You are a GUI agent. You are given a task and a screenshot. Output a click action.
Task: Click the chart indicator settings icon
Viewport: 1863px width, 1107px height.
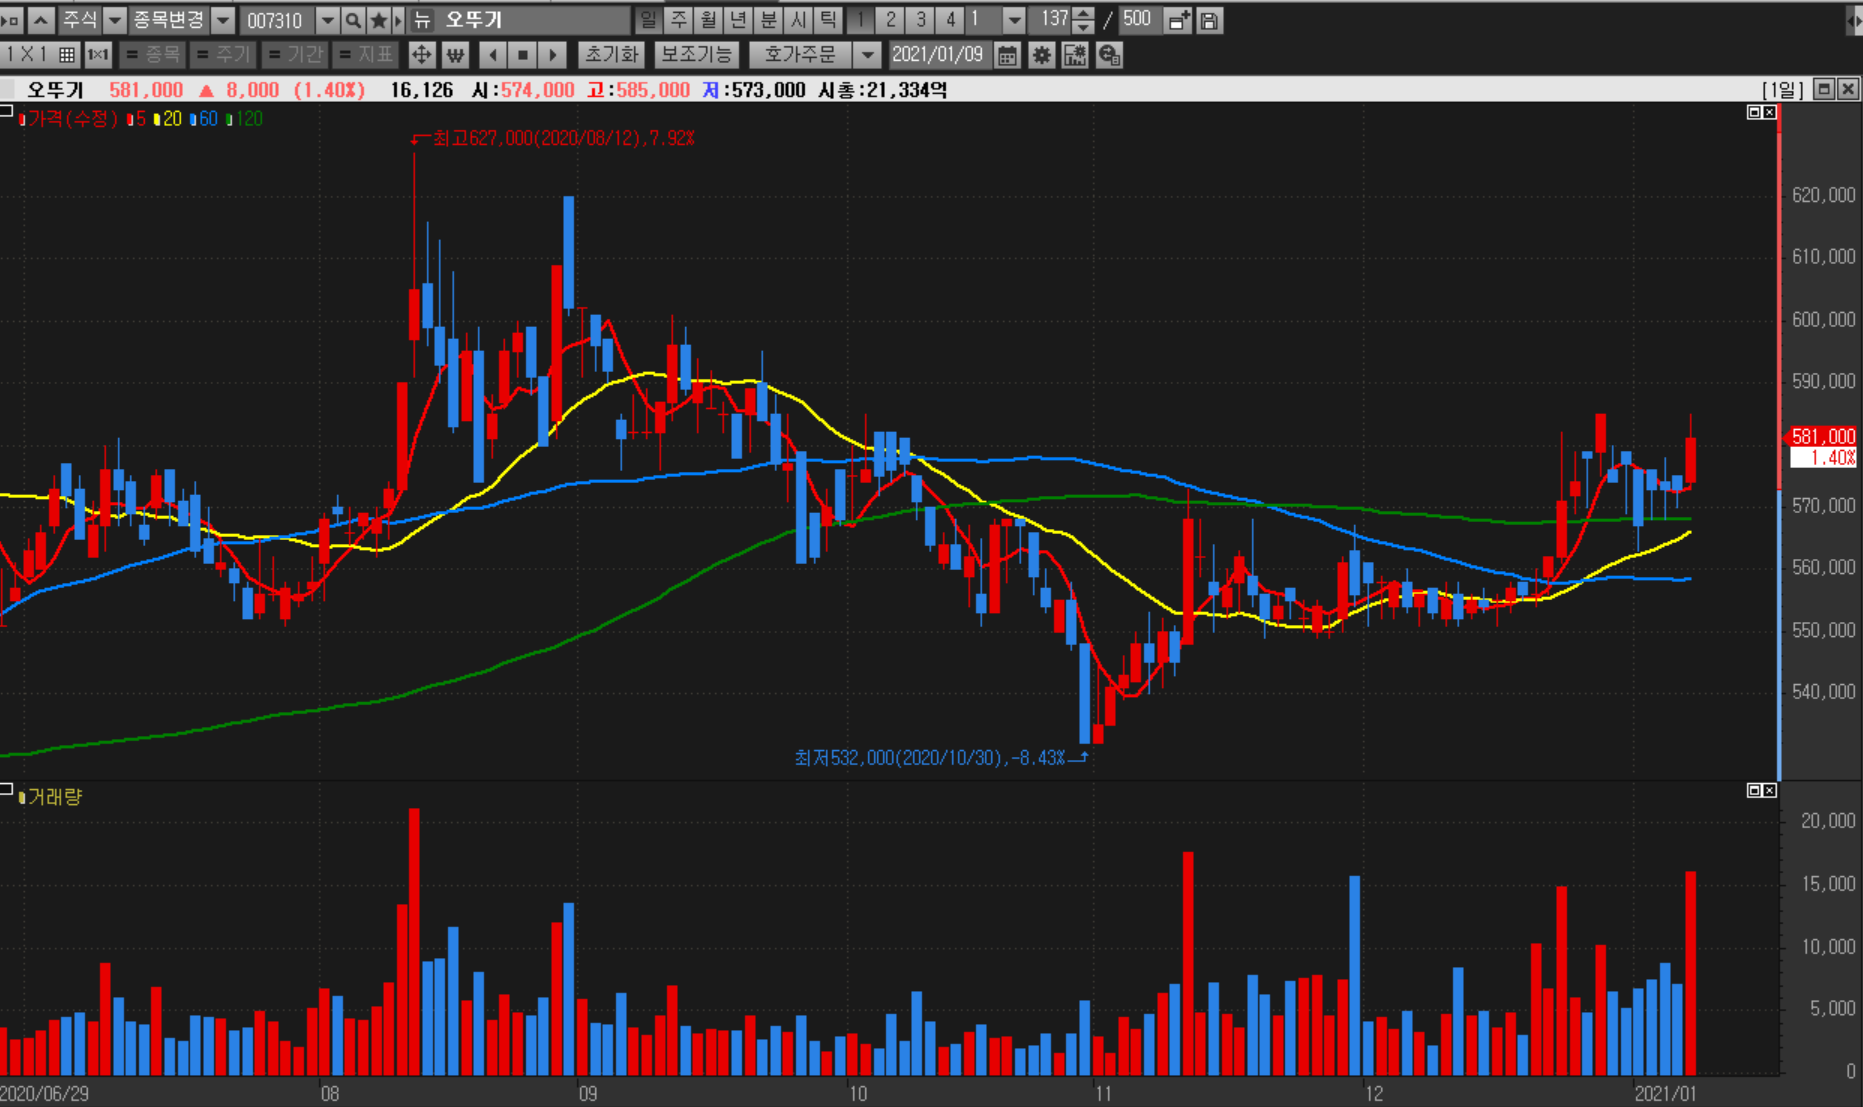tap(1075, 55)
